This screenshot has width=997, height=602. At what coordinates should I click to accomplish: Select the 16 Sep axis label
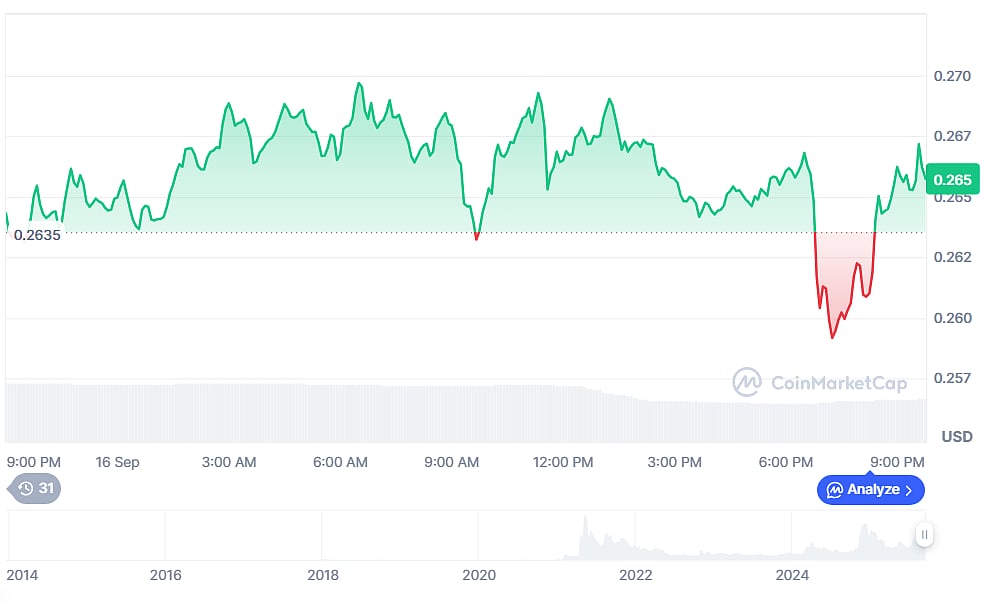(x=120, y=463)
